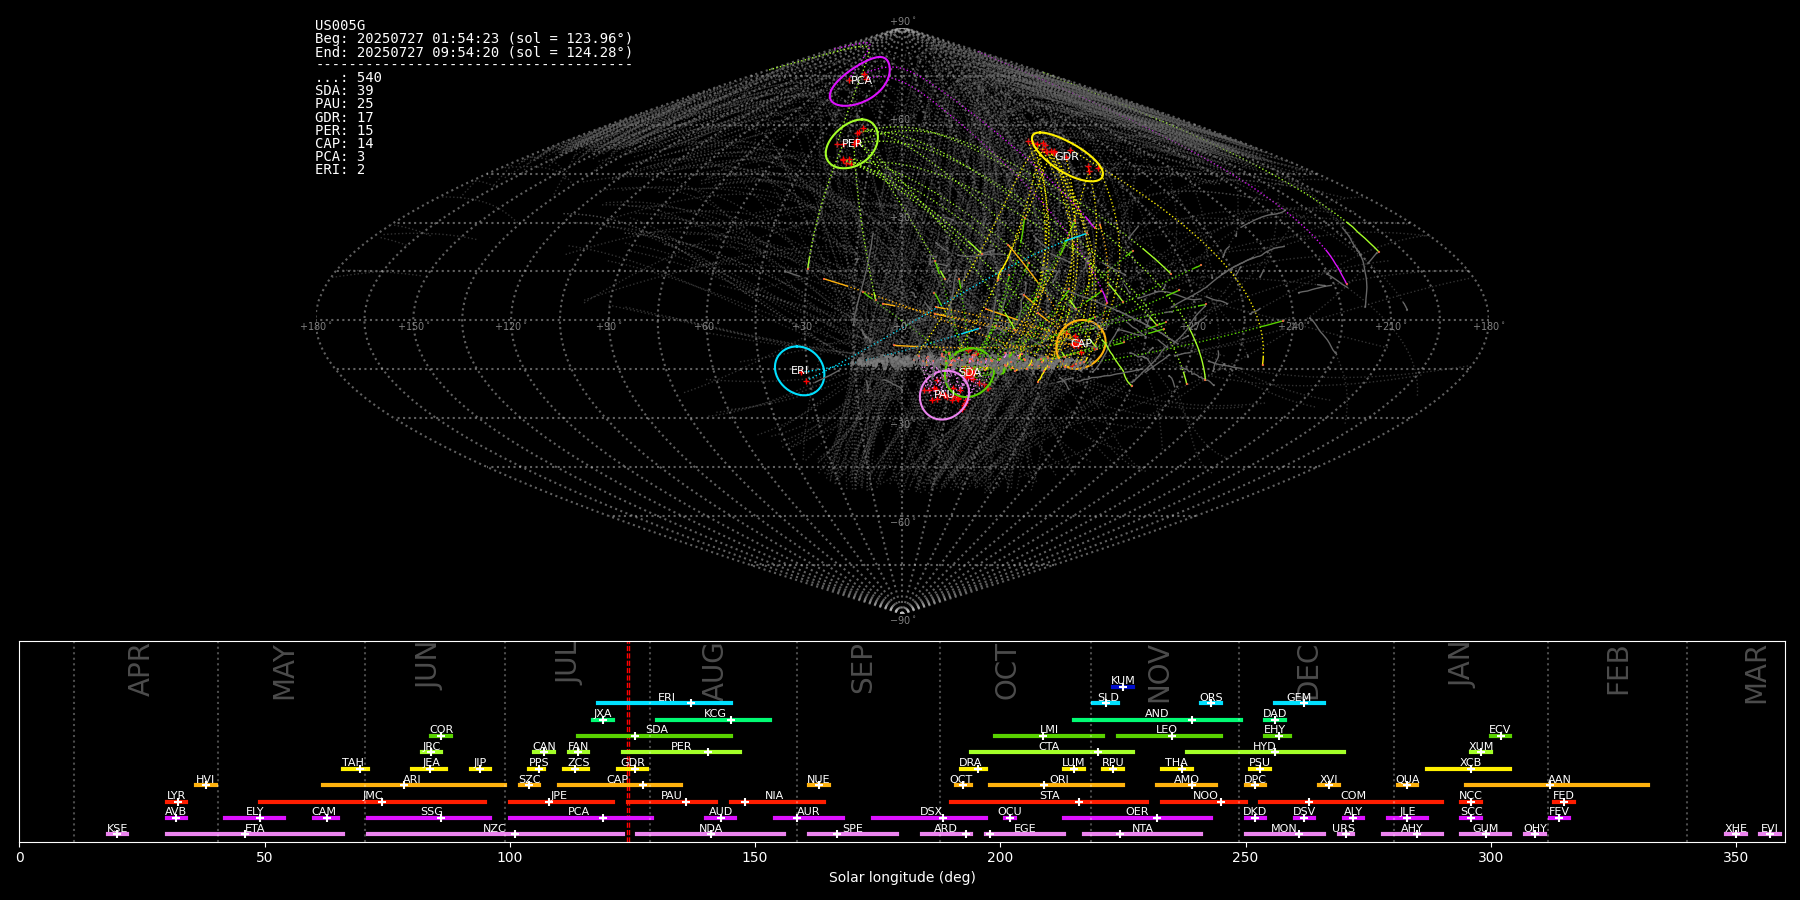1800x900 pixels.
Task: Click the KUM shower bar in timeline
Action: pyautogui.click(x=1123, y=687)
